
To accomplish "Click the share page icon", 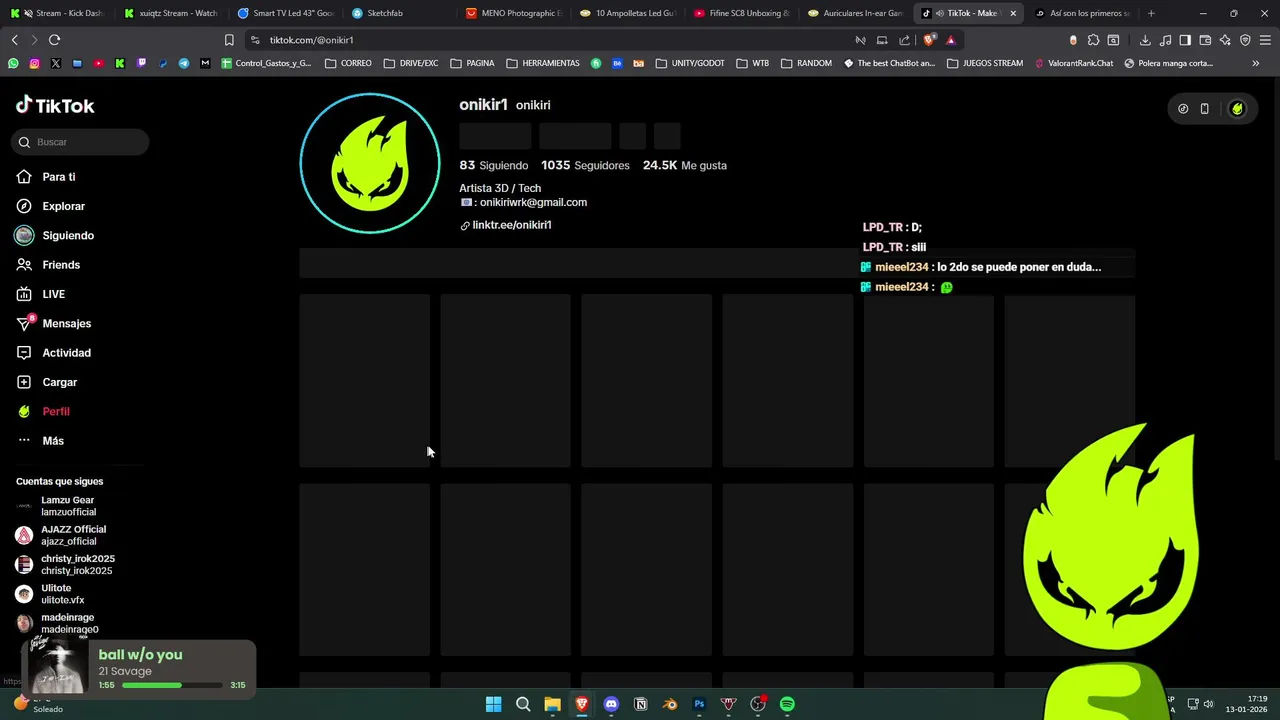I will (x=905, y=40).
